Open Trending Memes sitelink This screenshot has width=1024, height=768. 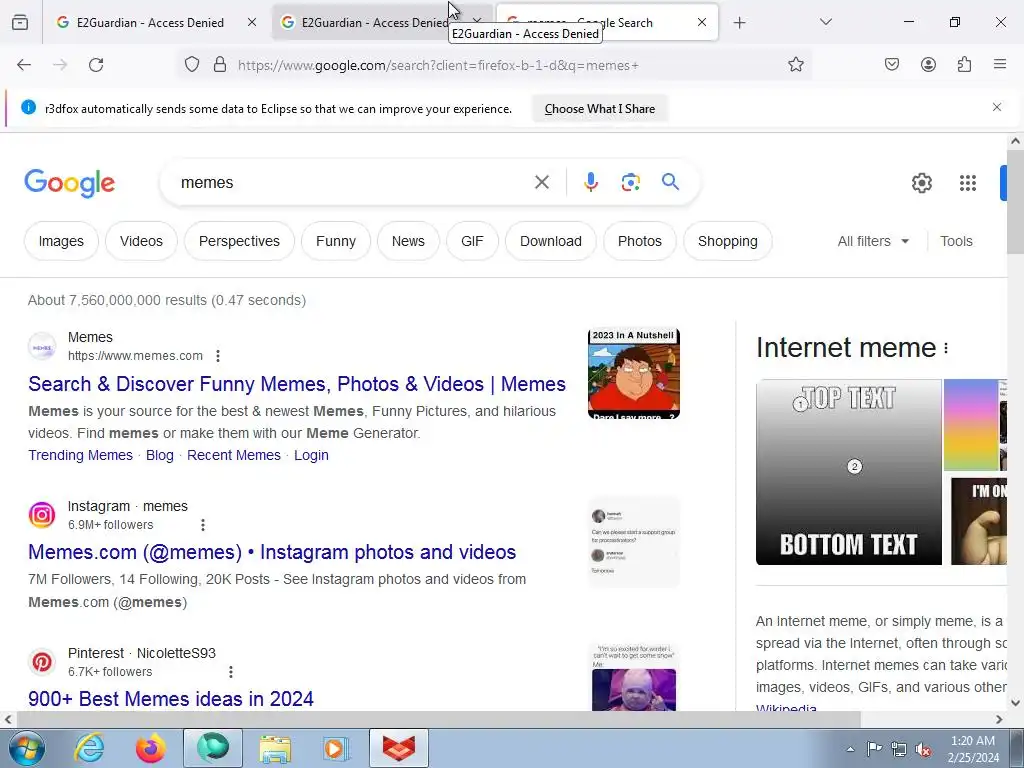(80, 455)
